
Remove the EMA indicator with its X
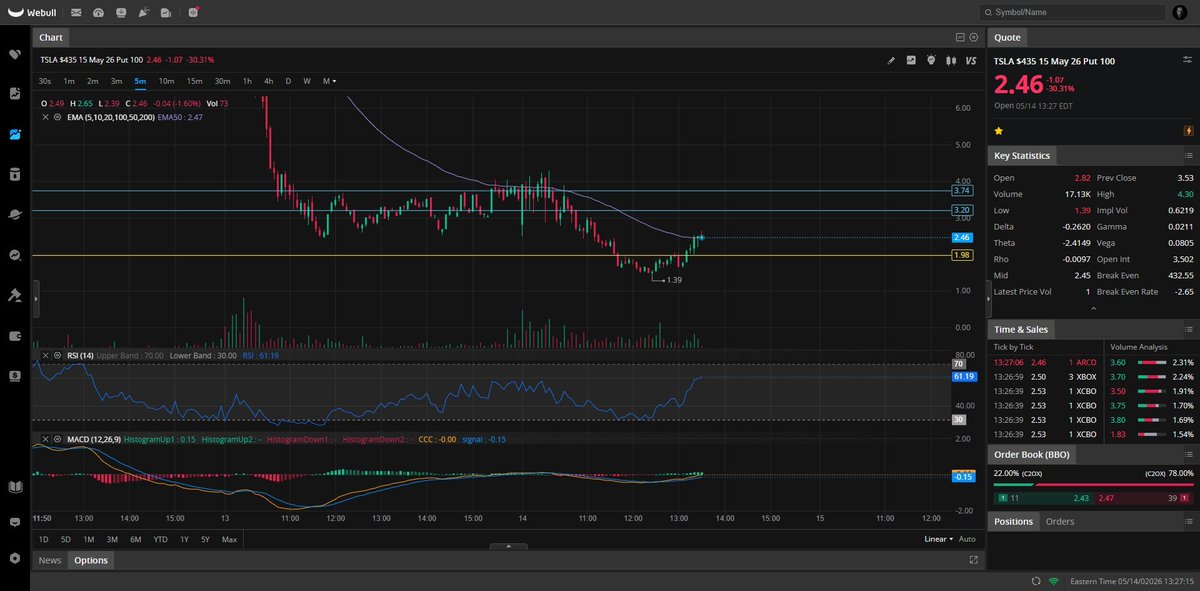[x=44, y=117]
